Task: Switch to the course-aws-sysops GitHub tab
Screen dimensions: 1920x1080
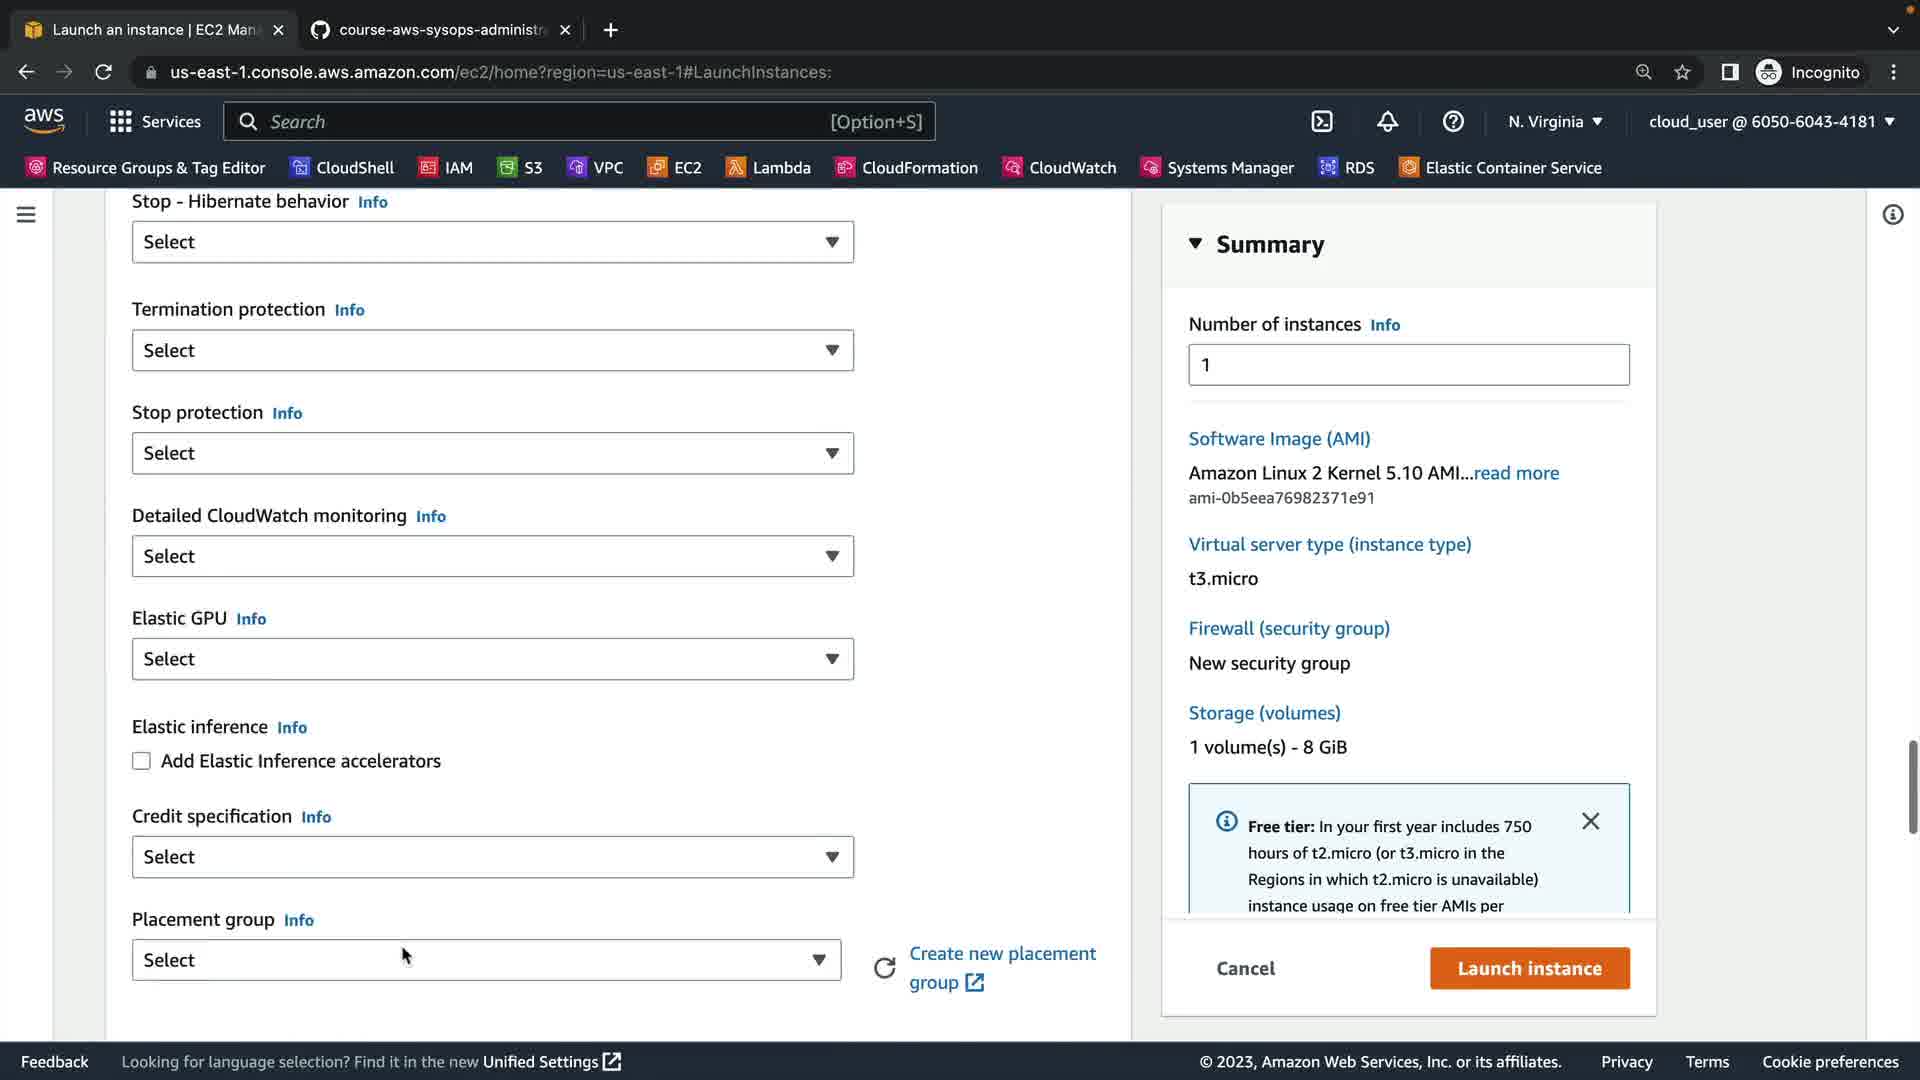Action: [440, 30]
